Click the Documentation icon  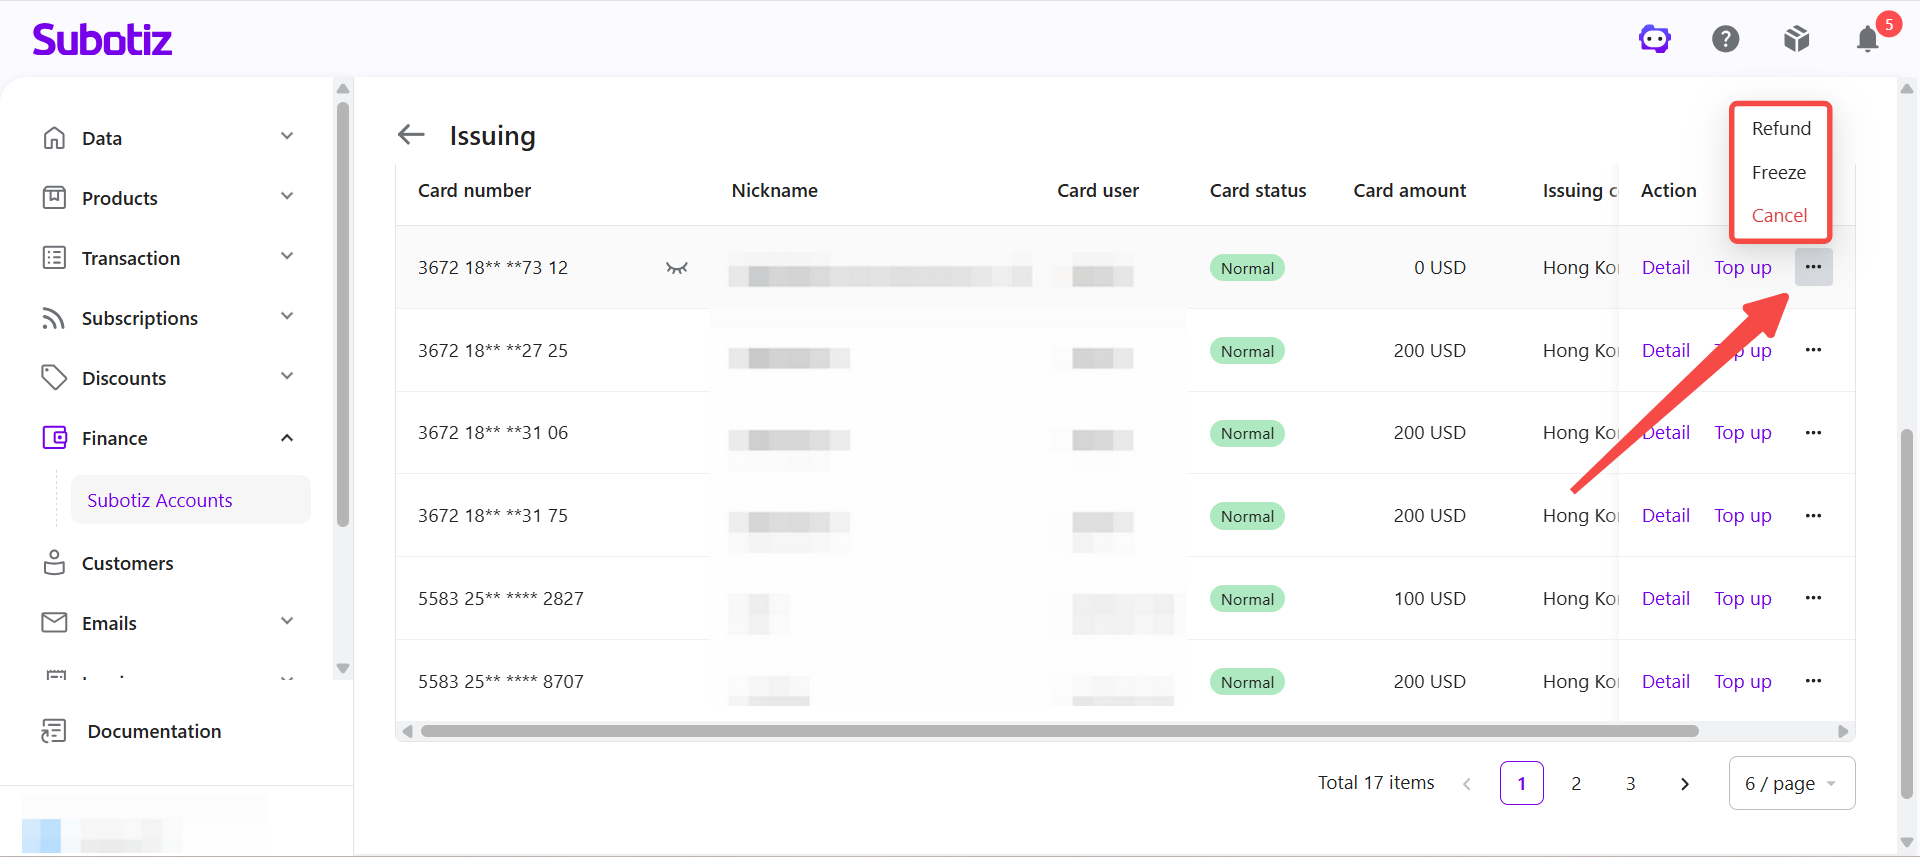54,731
